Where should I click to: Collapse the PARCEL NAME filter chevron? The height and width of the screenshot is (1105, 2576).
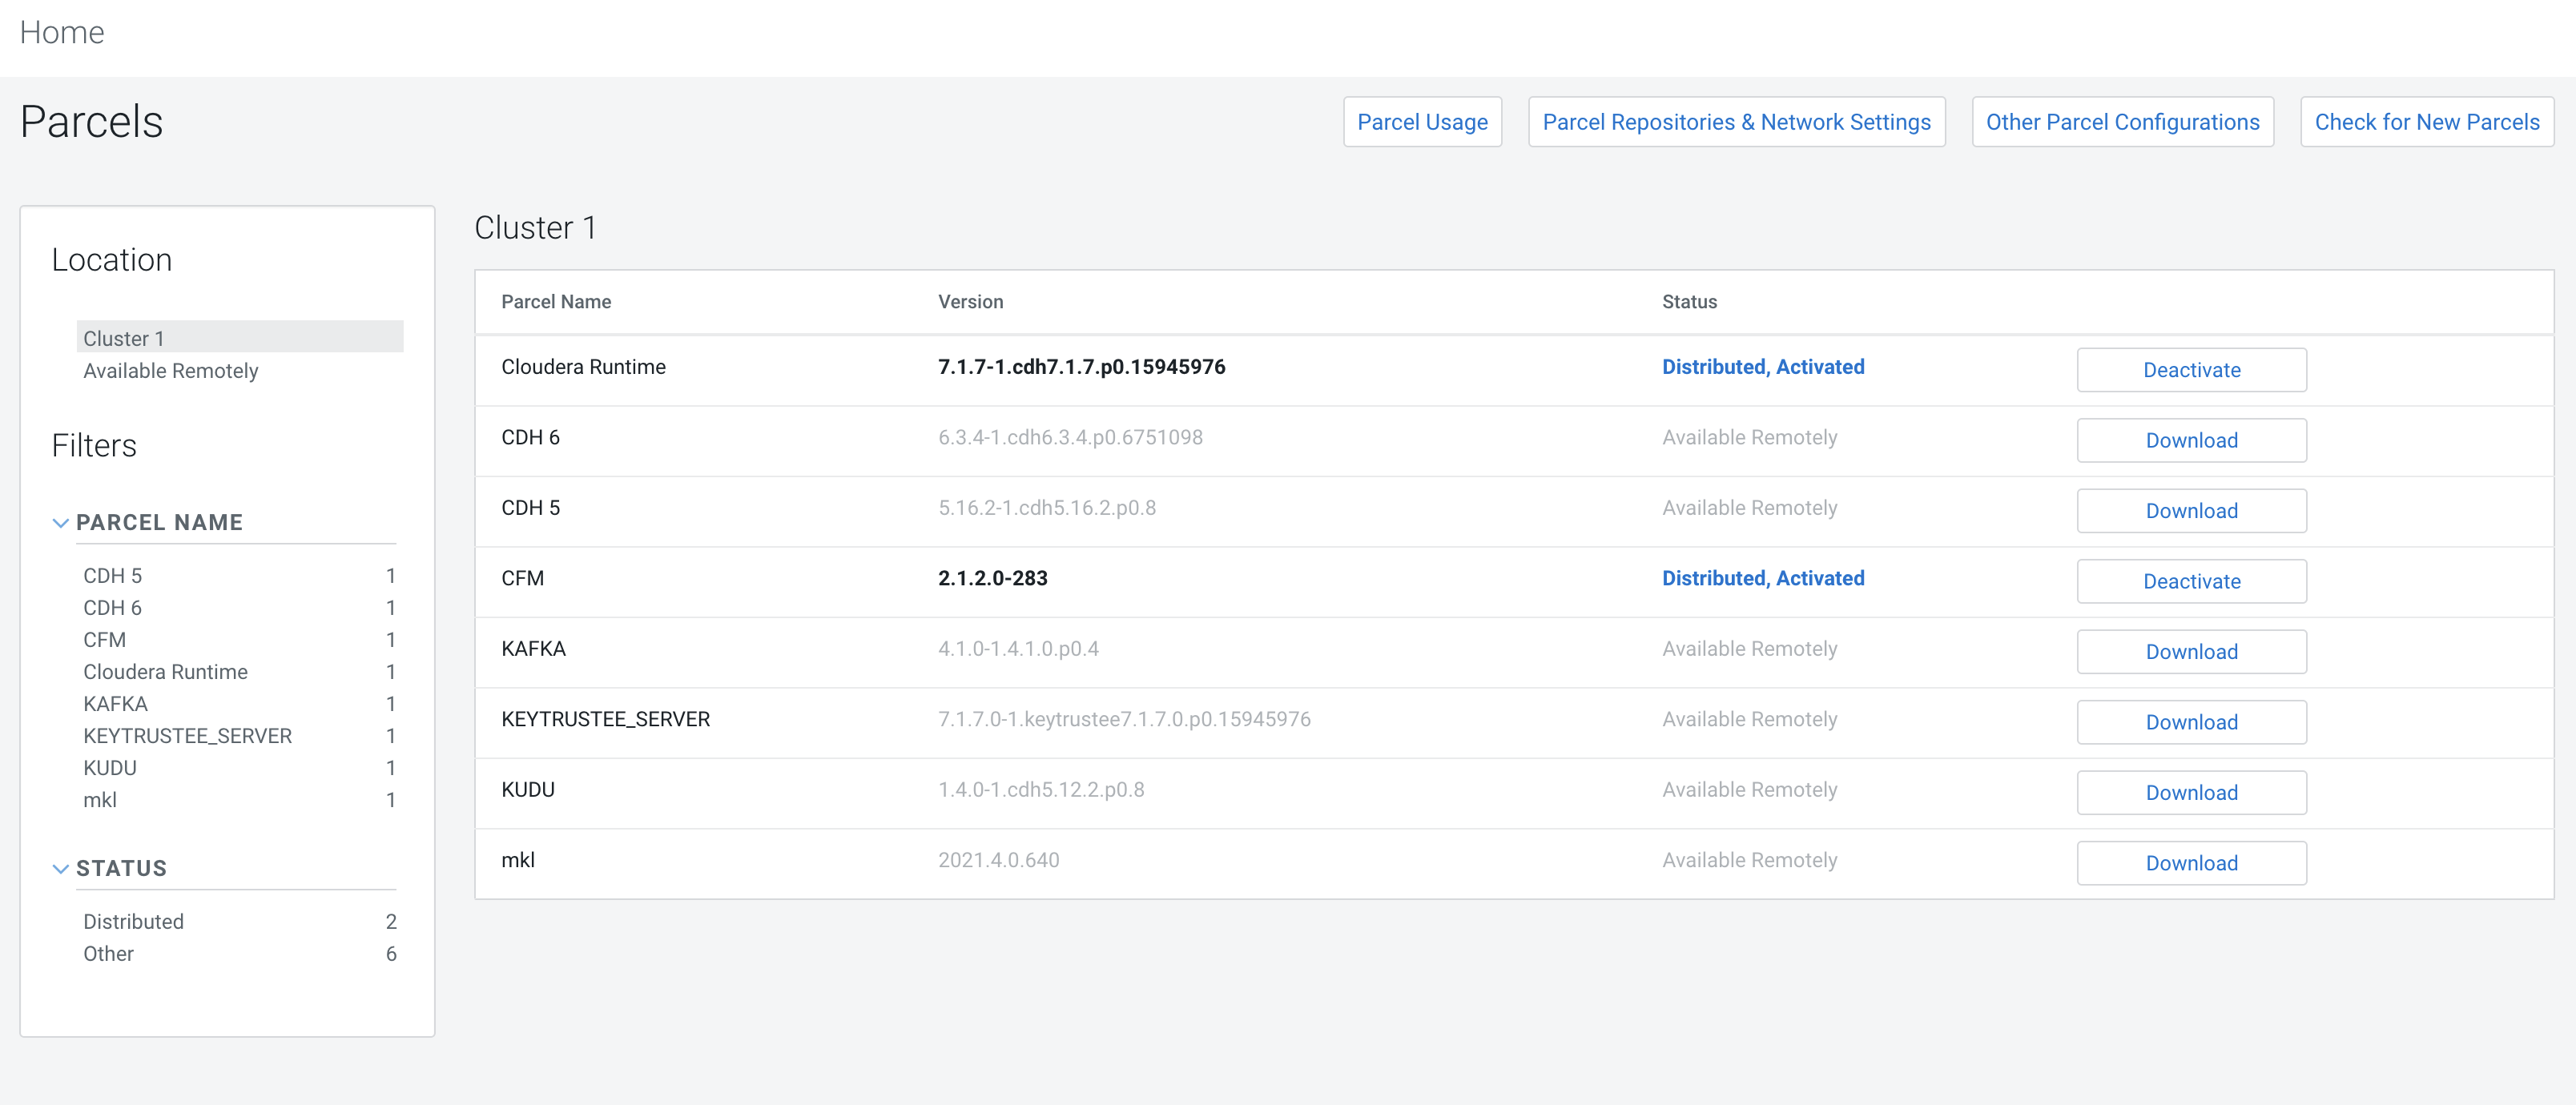tap(61, 523)
